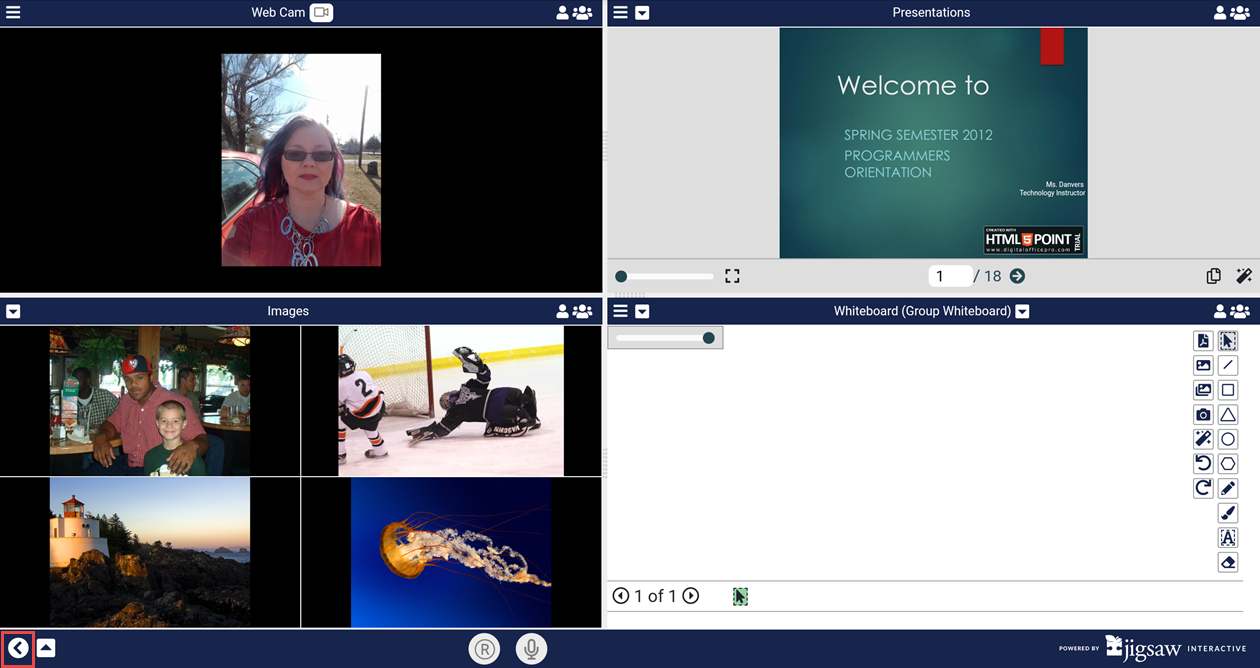Toggle the Web Cam video camera
Screen dimensions: 1260x668
click(x=320, y=13)
